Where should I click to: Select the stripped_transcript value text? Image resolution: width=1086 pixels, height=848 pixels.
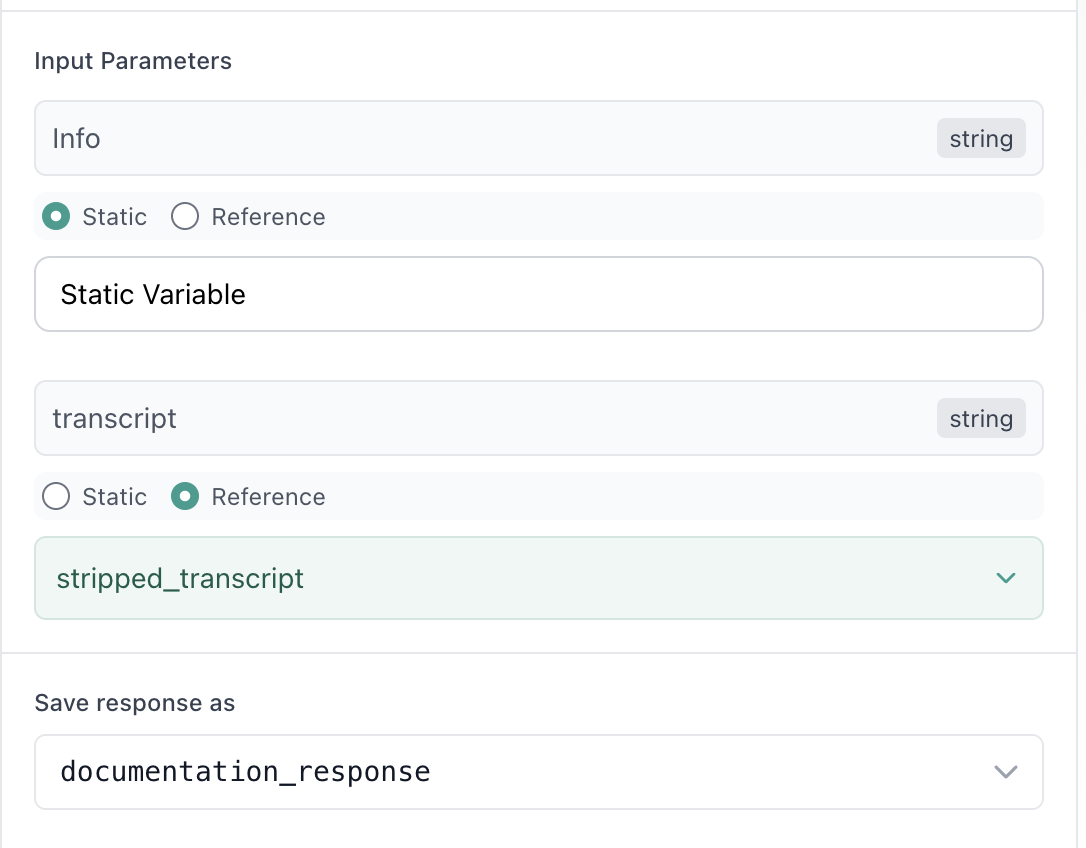click(x=180, y=578)
